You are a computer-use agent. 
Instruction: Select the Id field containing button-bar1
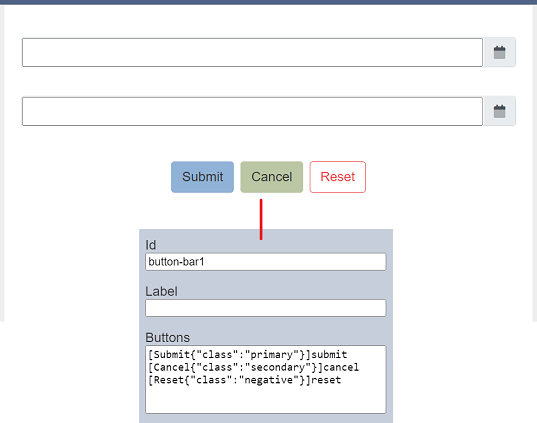point(266,262)
